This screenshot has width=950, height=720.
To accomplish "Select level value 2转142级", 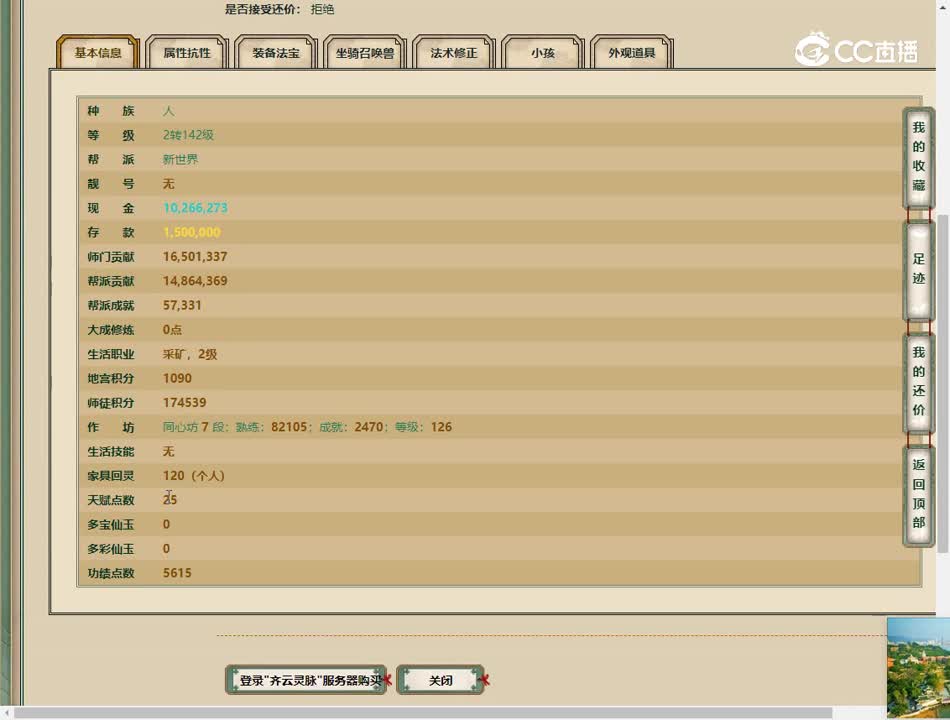I will tap(188, 135).
